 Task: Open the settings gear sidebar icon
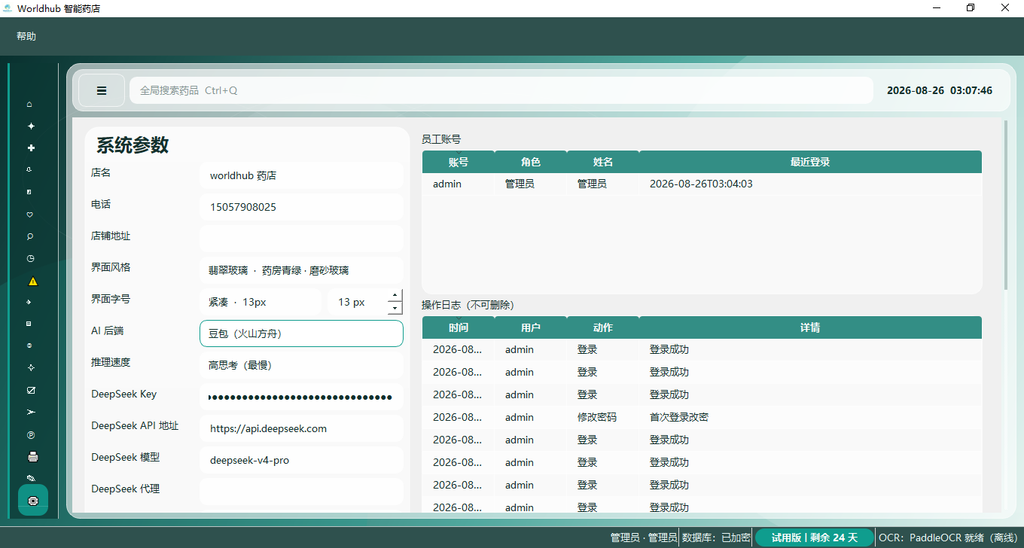(33, 500)
